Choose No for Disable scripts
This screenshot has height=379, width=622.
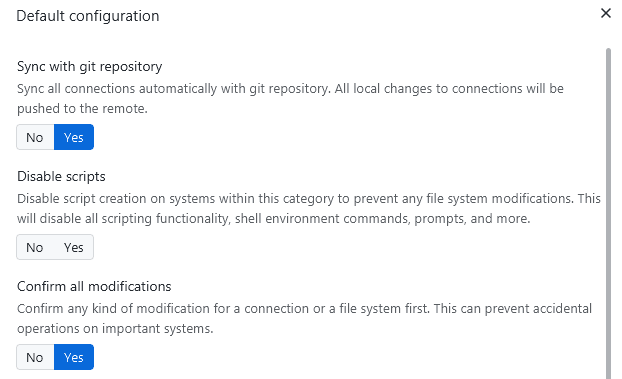pos(35,247)
